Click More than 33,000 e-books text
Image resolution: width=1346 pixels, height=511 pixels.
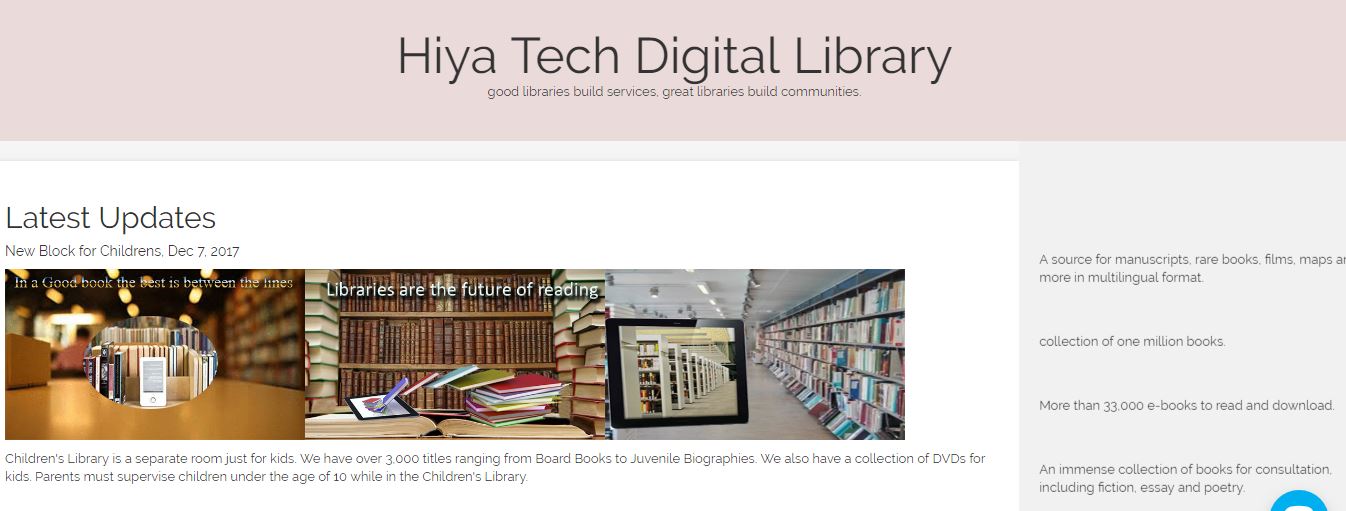[x=1187, y=405]
